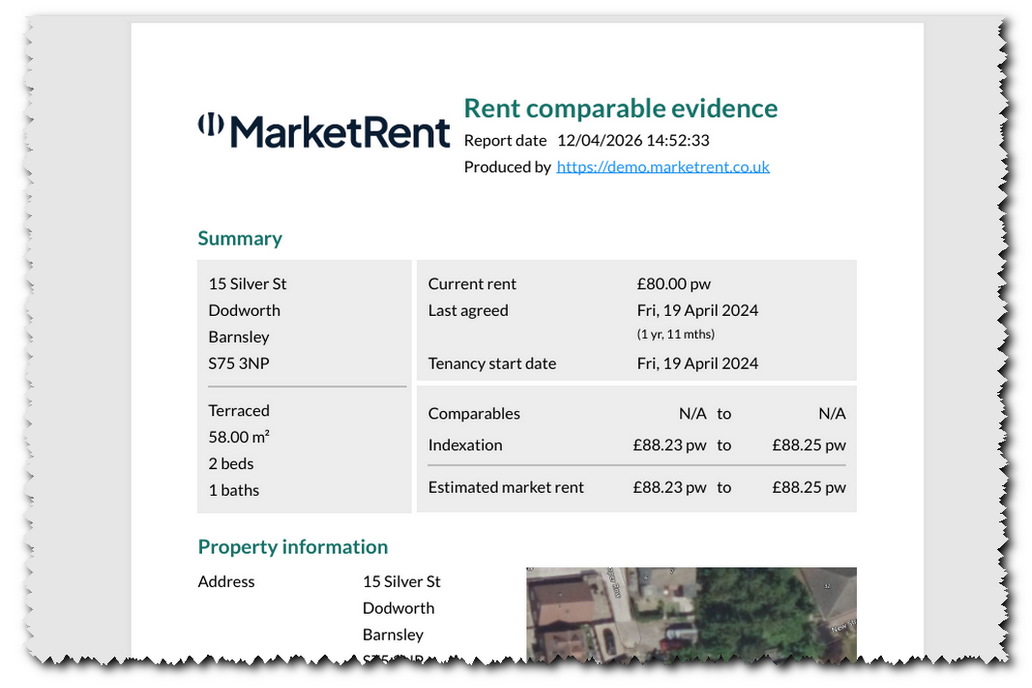Select the postcode 'S75 3NP' in Summary
Viewport: 1032px width, 688px height.
[x=239, y=363]
